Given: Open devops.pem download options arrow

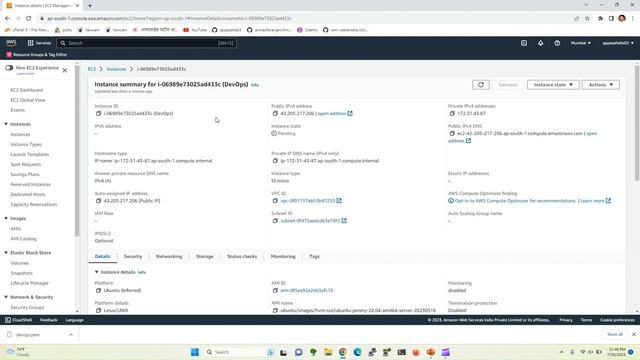Looking at the screenshot, I should [71, 335].
